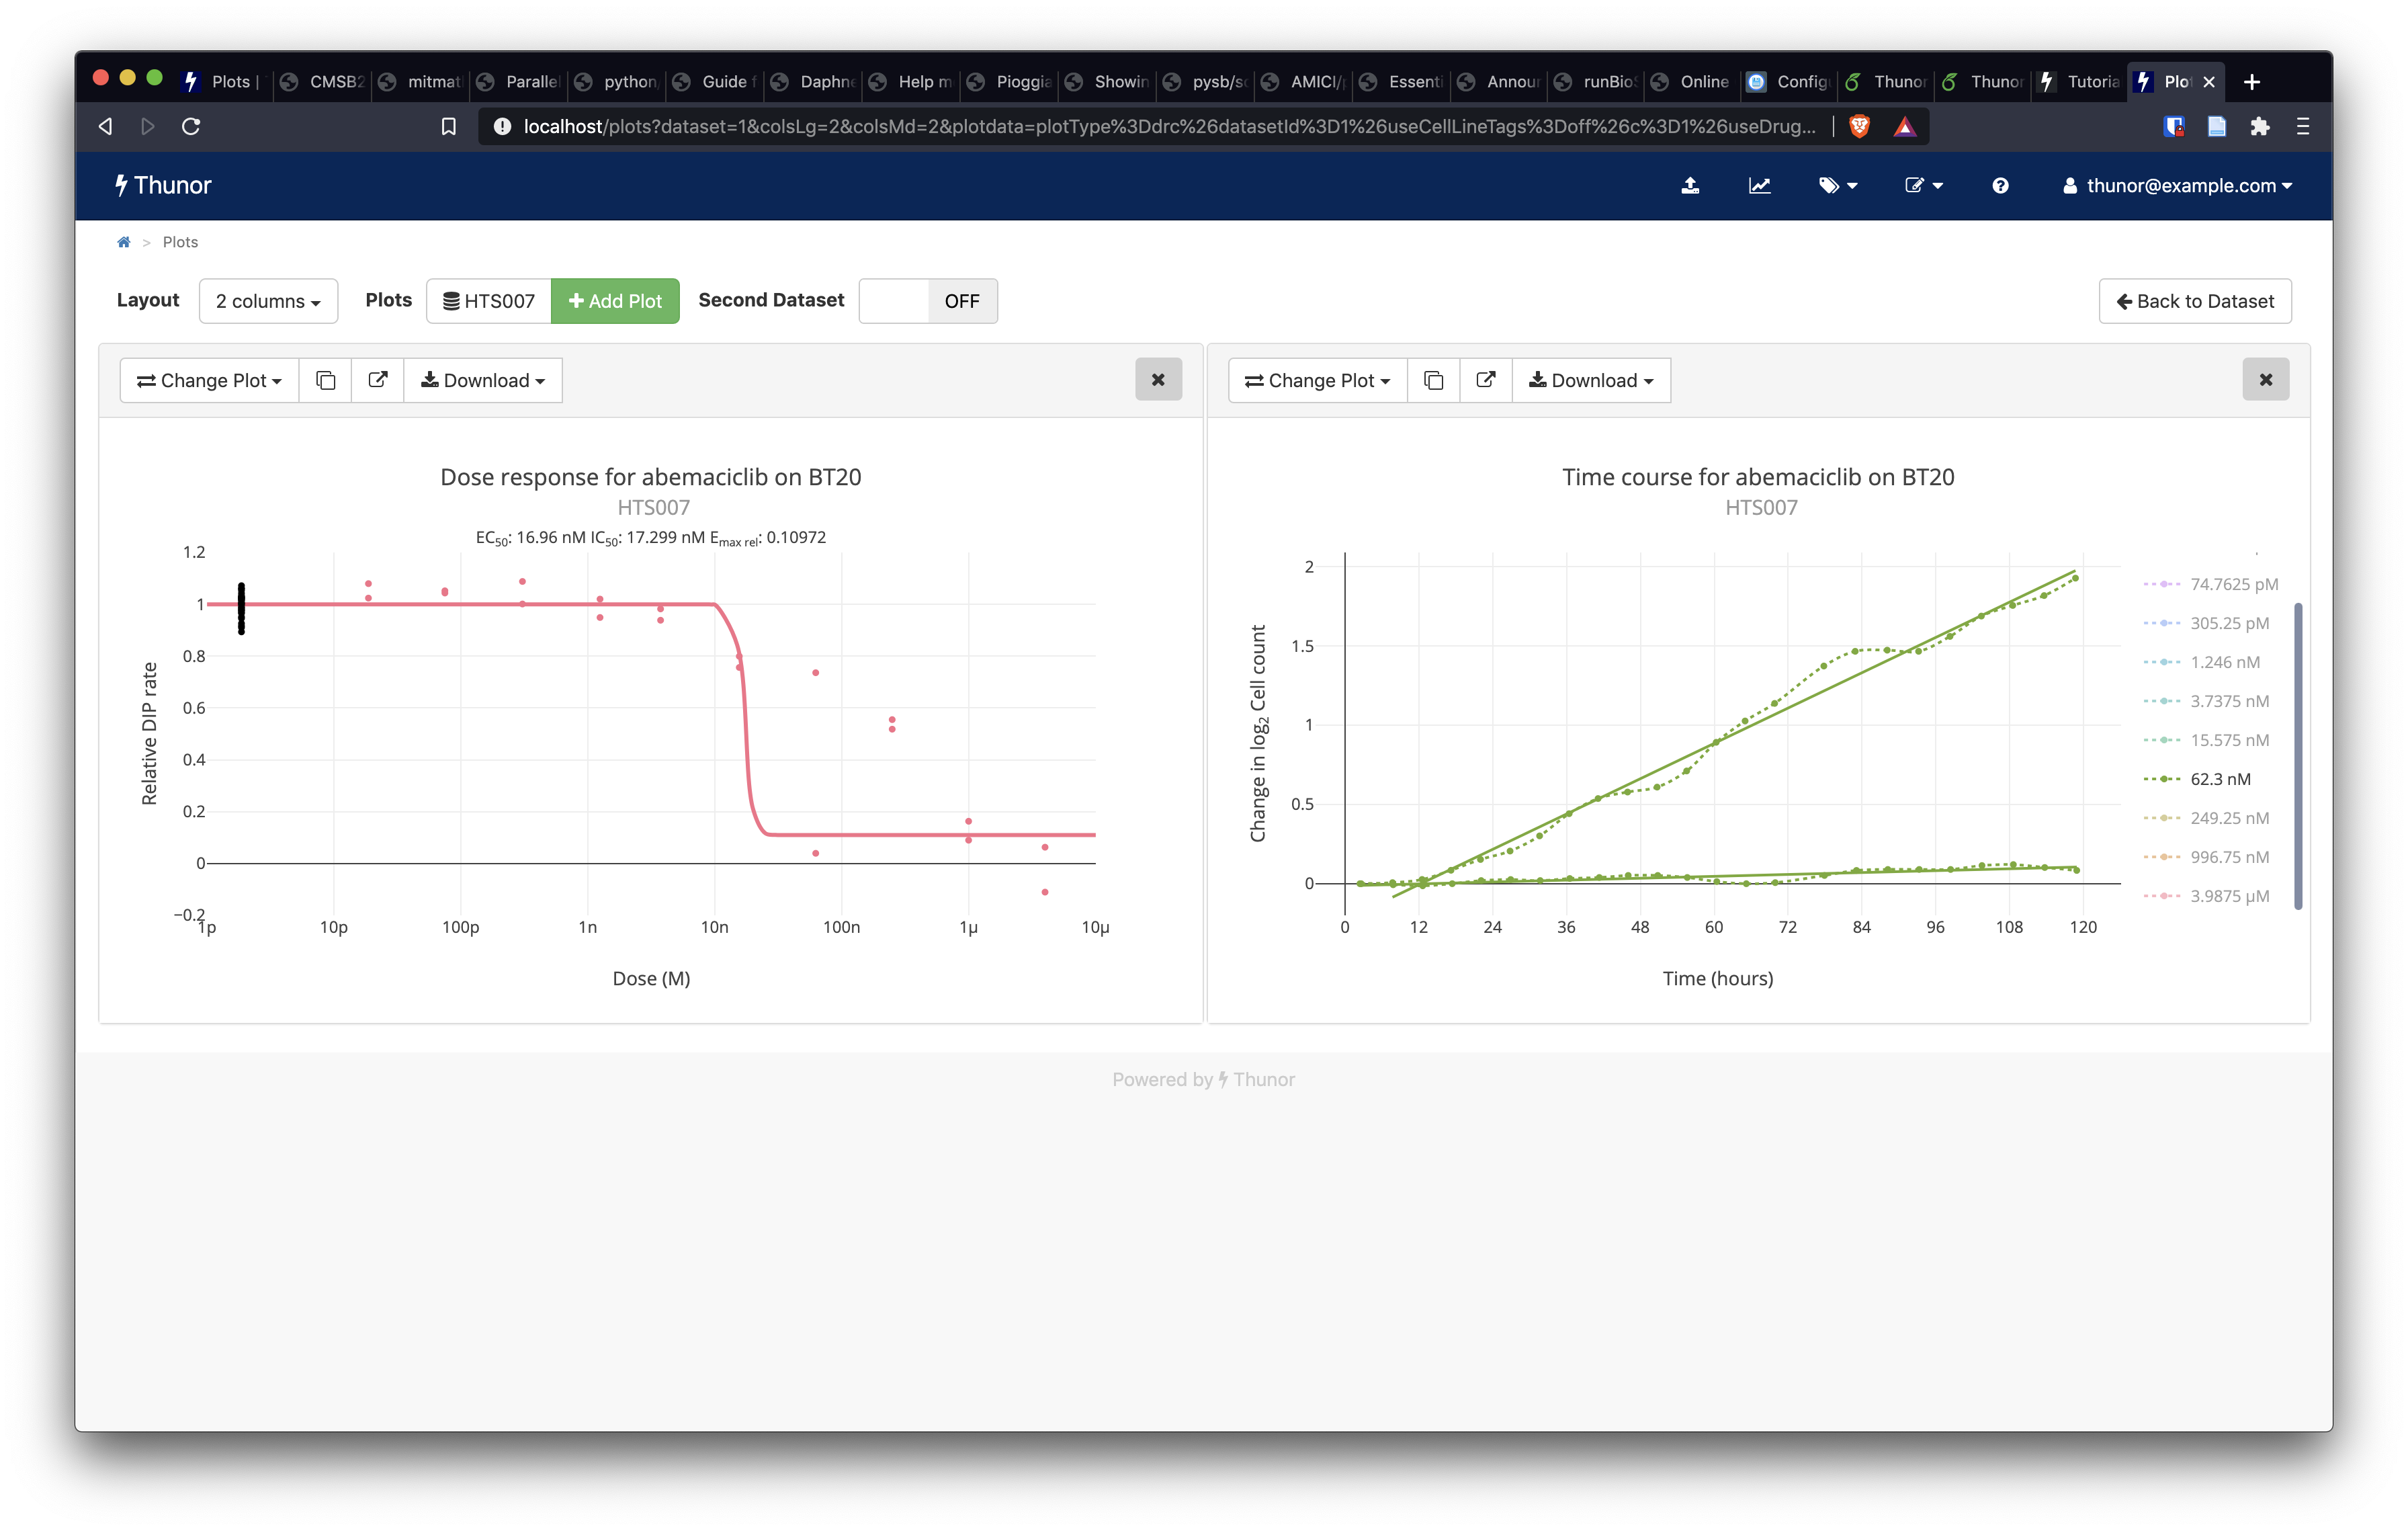2408x1531 pixels.
Task: Open the upload icon in the navbar
Action: 1690,185
